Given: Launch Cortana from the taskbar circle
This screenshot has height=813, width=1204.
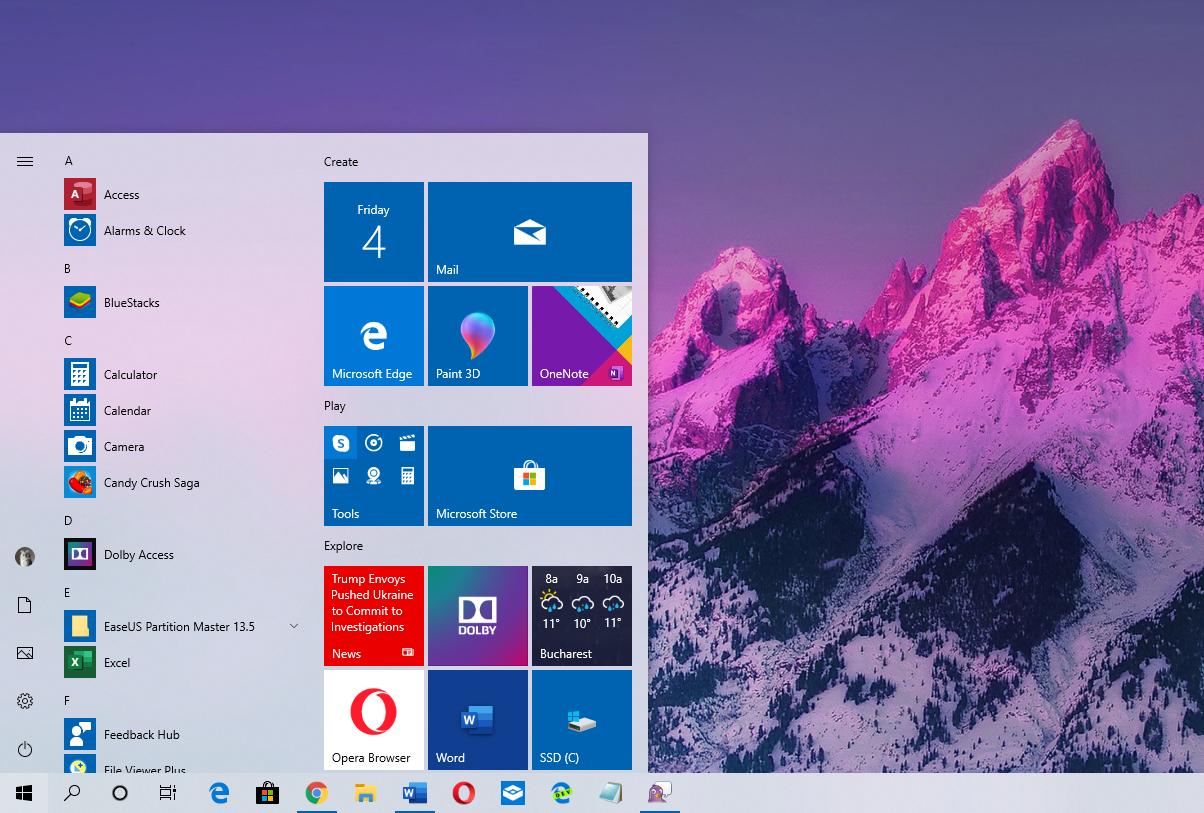Looking at the screenshot, I should 120,793.
